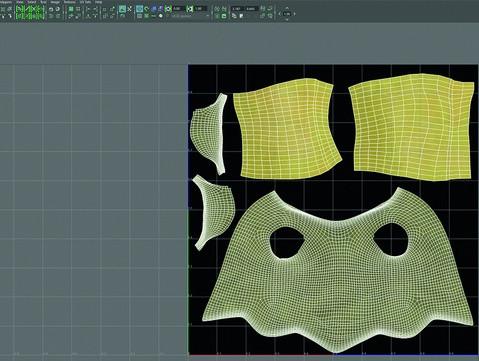Click the first green bracket icon beside numeric field
479x361 pixels.
click(x=168, y=9)
